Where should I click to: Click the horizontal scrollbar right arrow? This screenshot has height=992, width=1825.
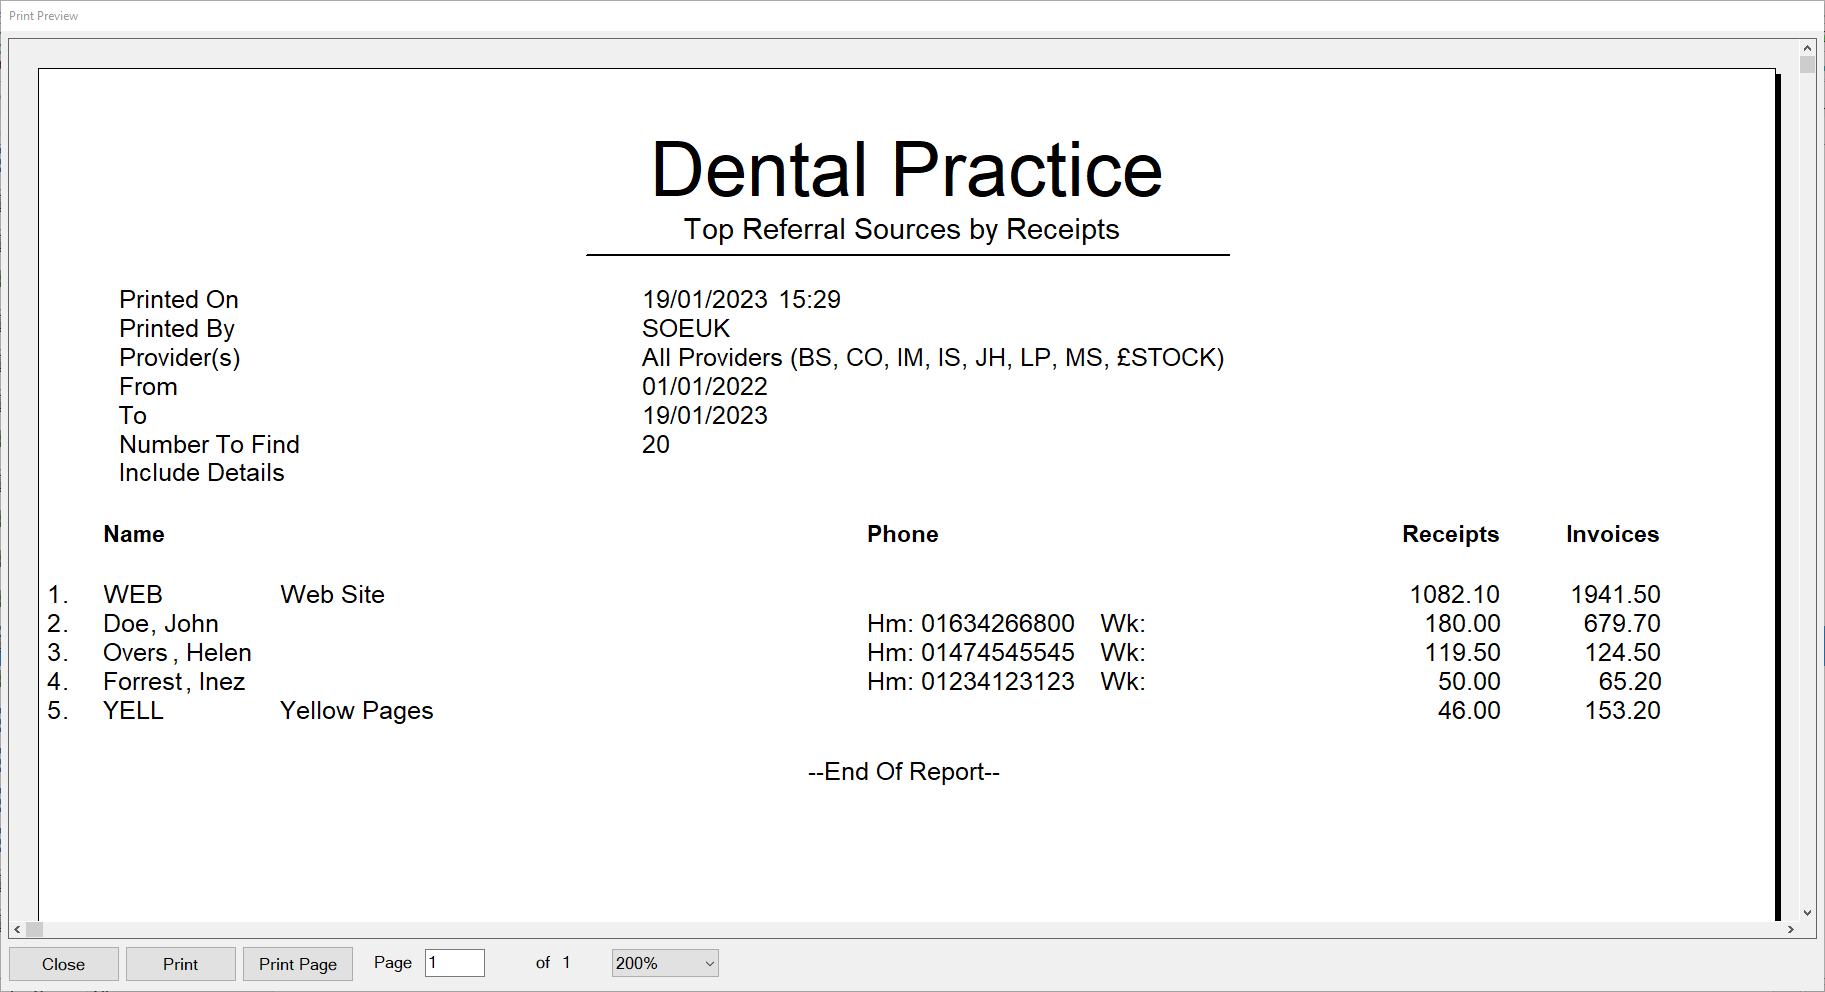[x=1790, y=929]
